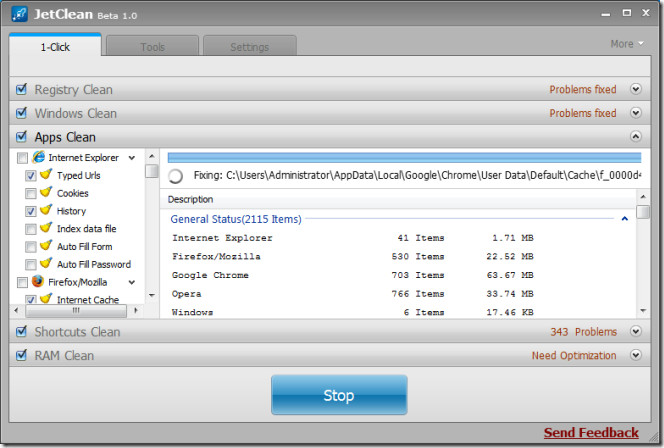Check the Firefox/Mozilla group checkbox
This screenshot has height=448, width=664.
pos(22,282)
